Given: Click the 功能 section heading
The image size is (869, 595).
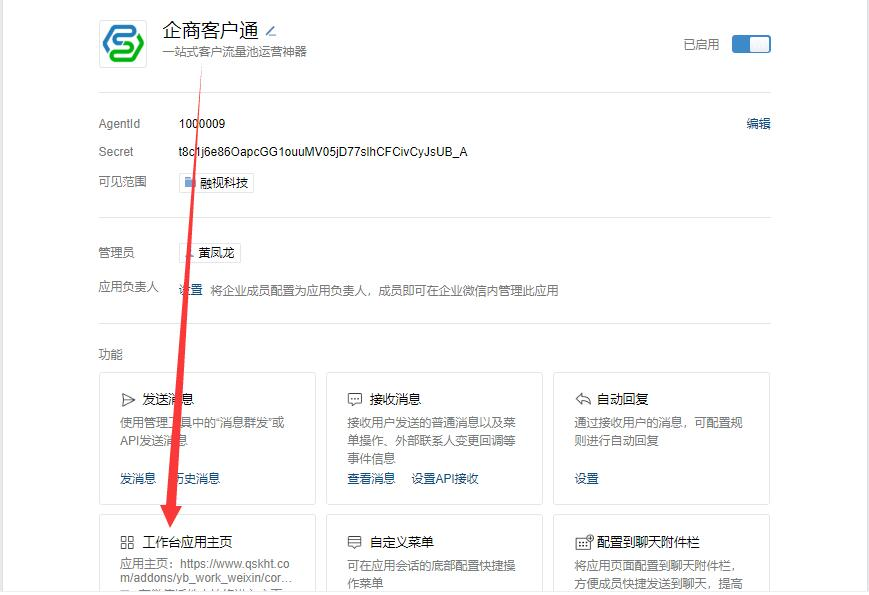Looking at the screenshot, I should (110, 355).
